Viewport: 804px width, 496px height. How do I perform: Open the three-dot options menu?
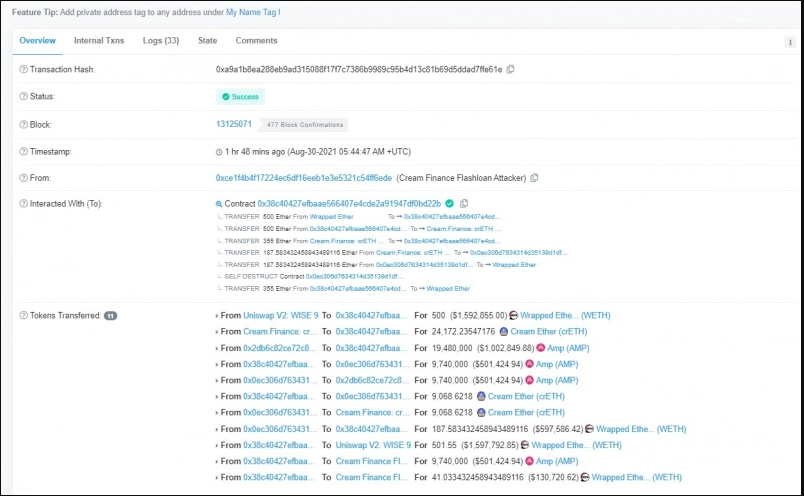[x=790, y=42]
